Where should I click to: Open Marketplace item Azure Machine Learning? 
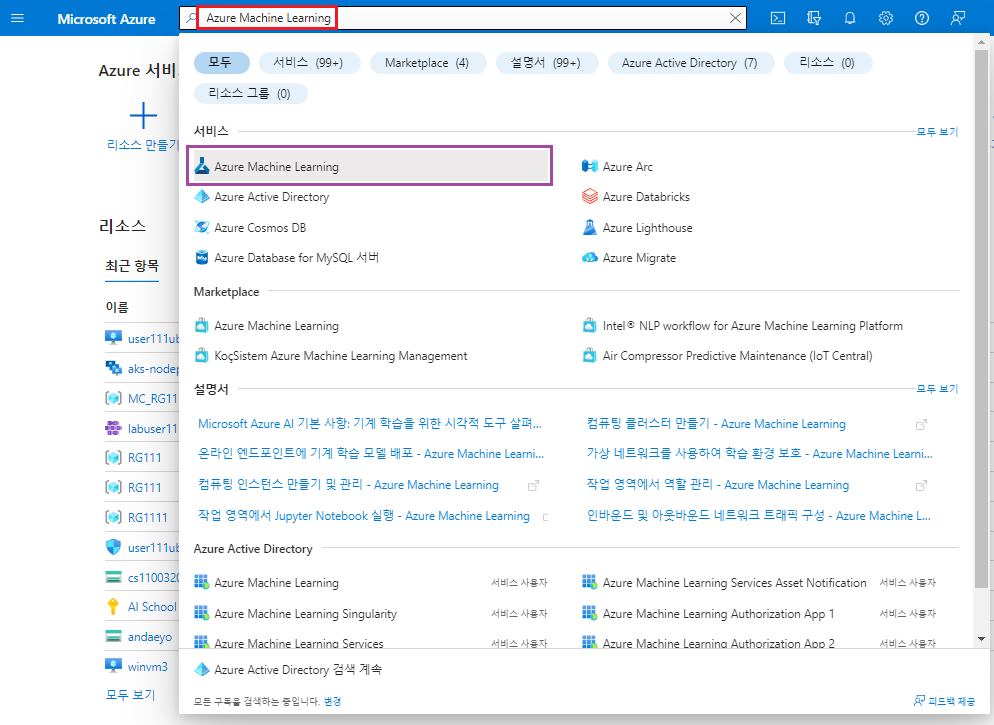pos(266,326)
